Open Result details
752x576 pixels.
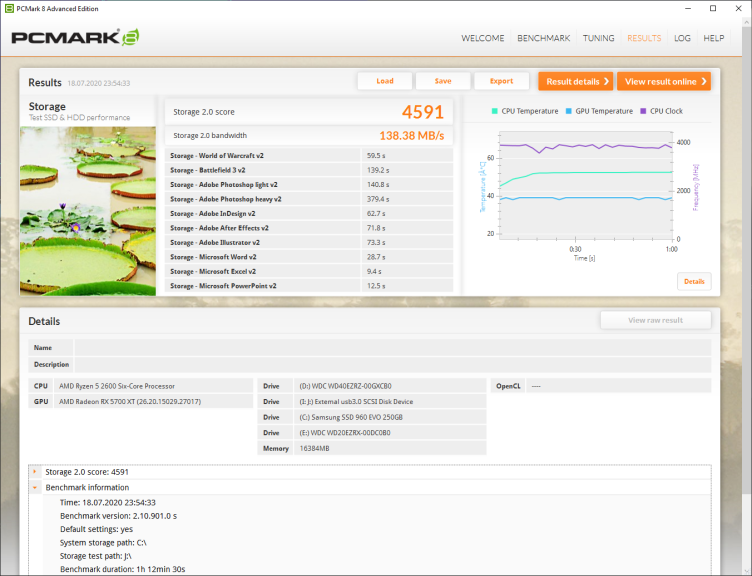(576, 82)
